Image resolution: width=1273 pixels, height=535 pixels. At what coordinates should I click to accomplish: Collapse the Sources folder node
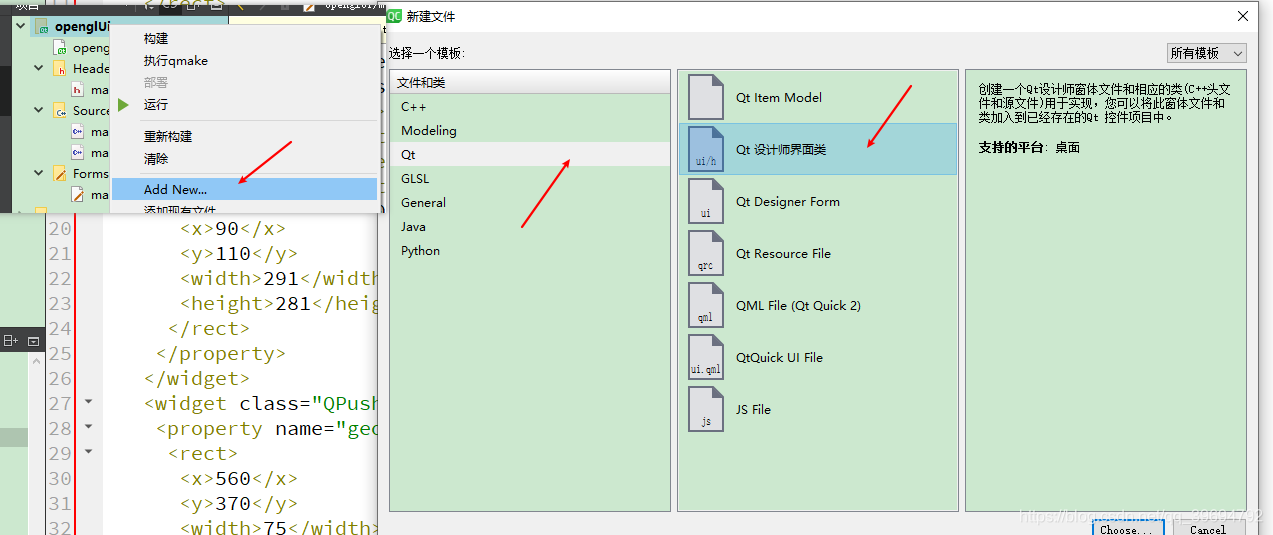39,110
